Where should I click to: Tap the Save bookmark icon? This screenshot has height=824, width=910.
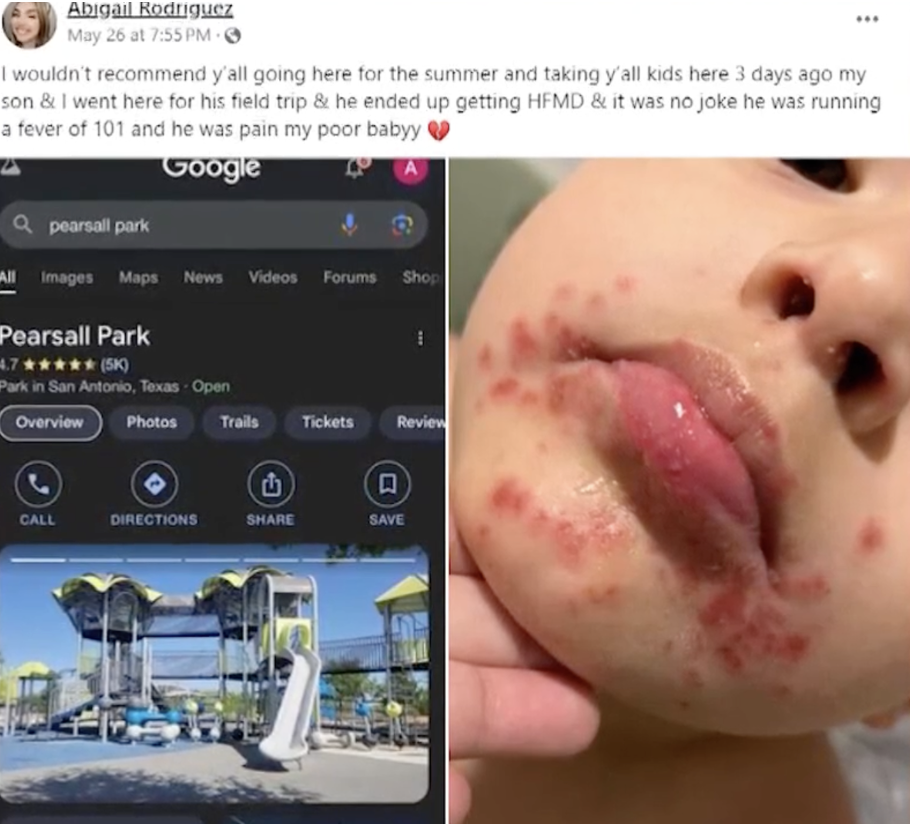387,484
